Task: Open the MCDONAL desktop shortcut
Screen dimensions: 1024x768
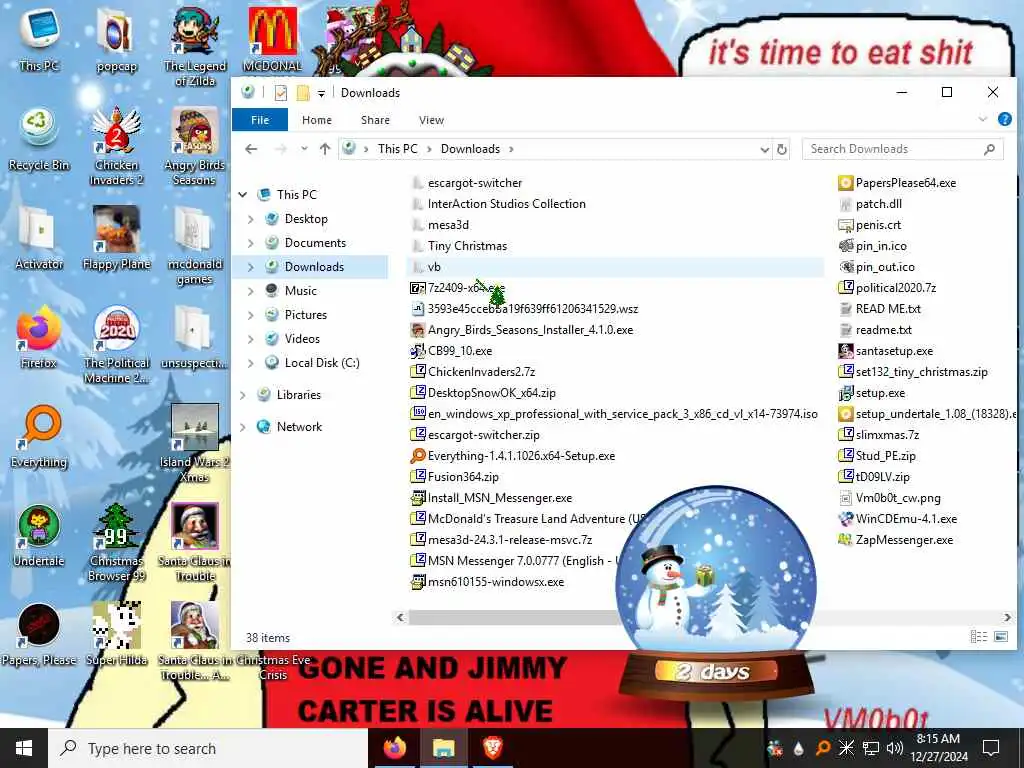Action: [x=272, y=39]
